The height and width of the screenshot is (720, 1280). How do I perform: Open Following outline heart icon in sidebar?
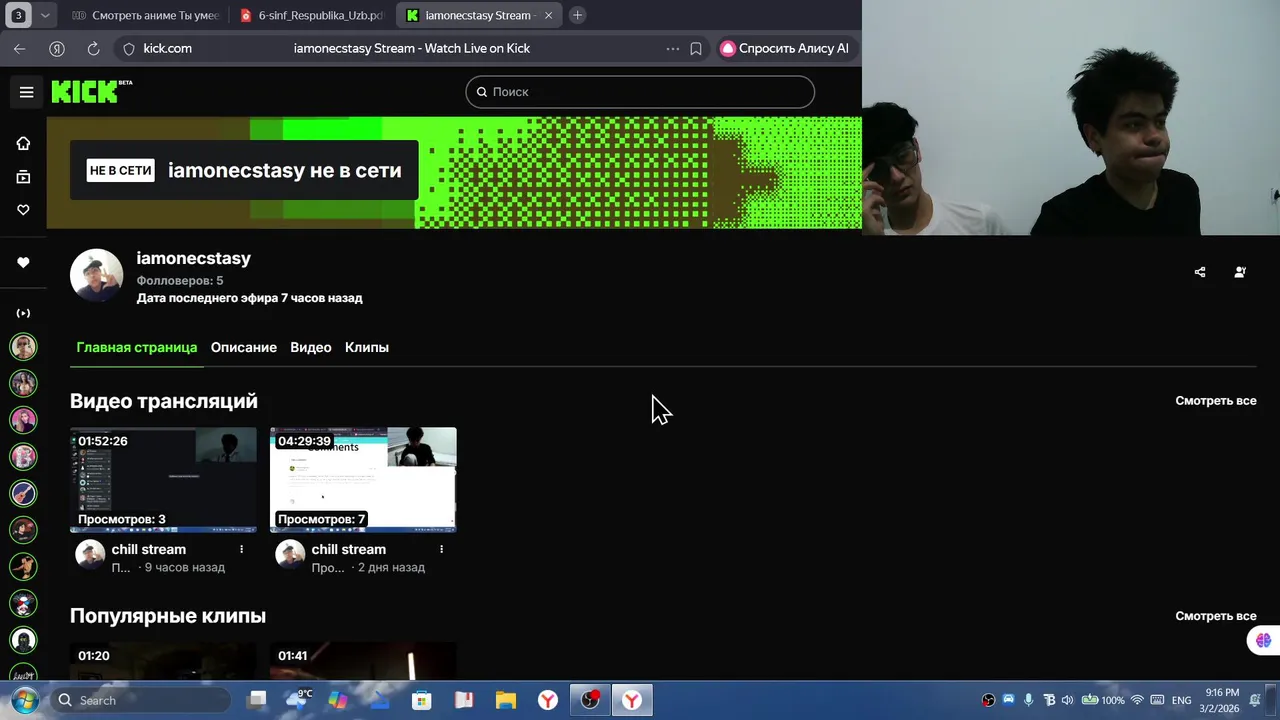(23, 210)
